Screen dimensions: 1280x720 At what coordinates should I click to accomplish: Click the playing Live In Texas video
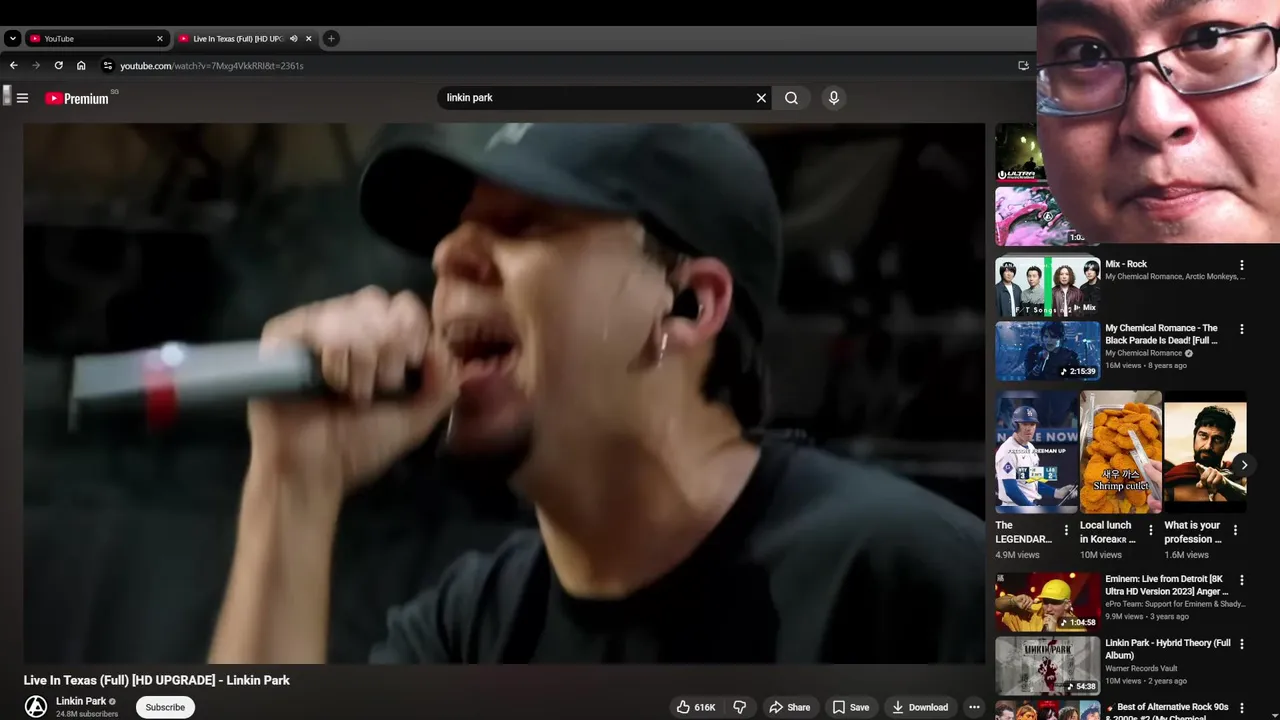pyautogui.click(x=504, y=393)
